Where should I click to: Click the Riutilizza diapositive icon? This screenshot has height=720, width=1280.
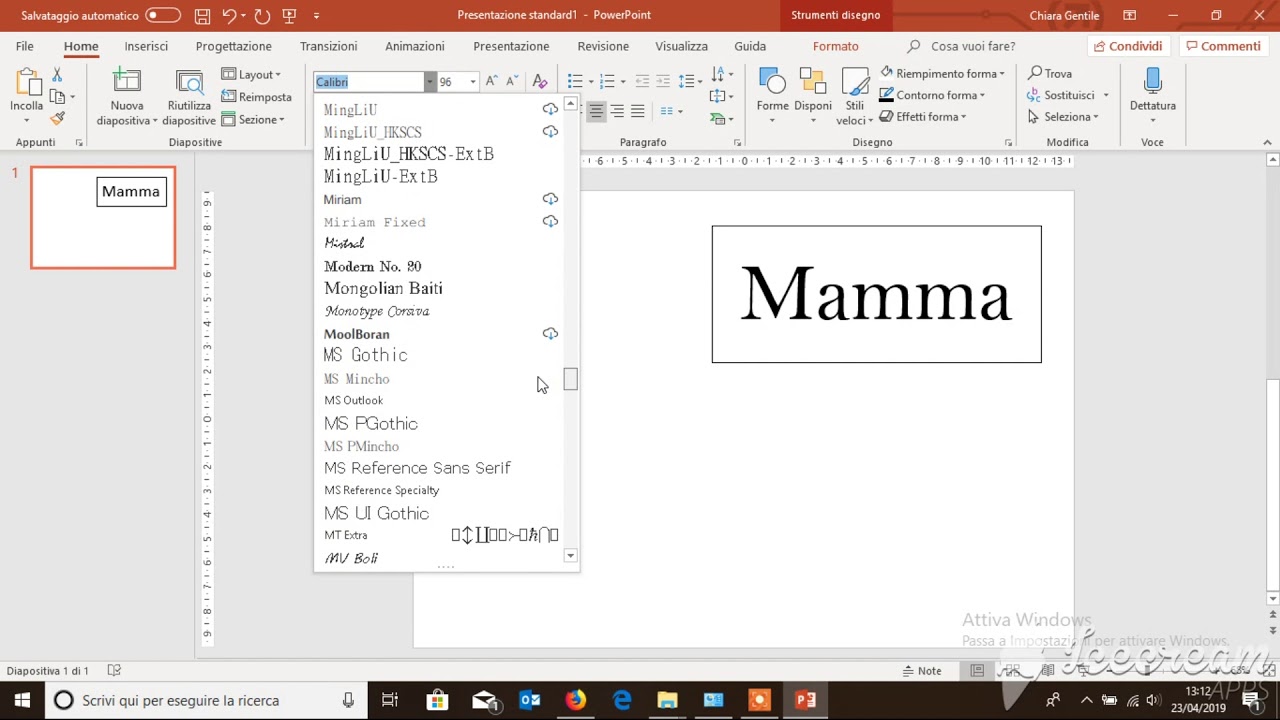click(x=189, y=83)
